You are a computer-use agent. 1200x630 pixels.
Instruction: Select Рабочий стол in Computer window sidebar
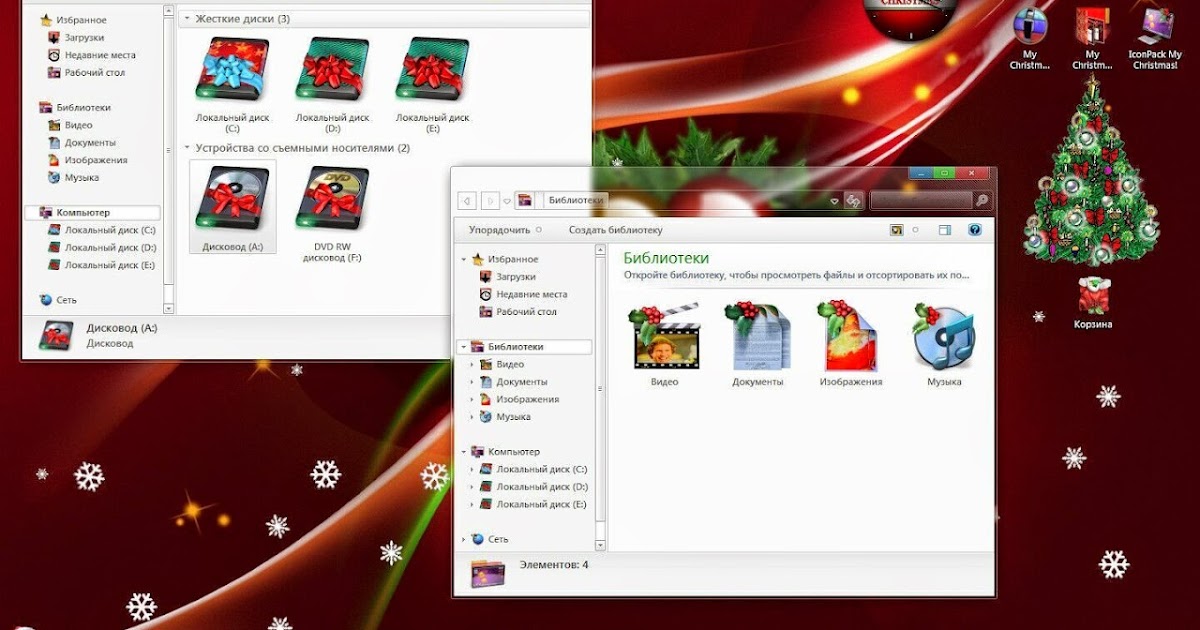coord(87,72)
